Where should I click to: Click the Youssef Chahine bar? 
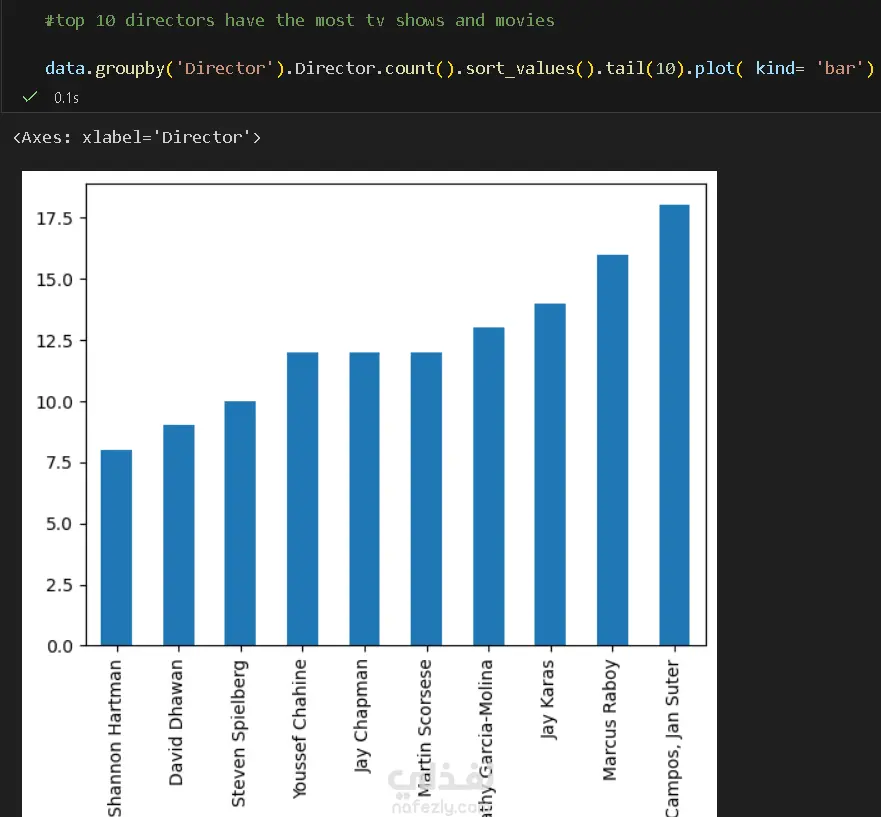[302, 499]
